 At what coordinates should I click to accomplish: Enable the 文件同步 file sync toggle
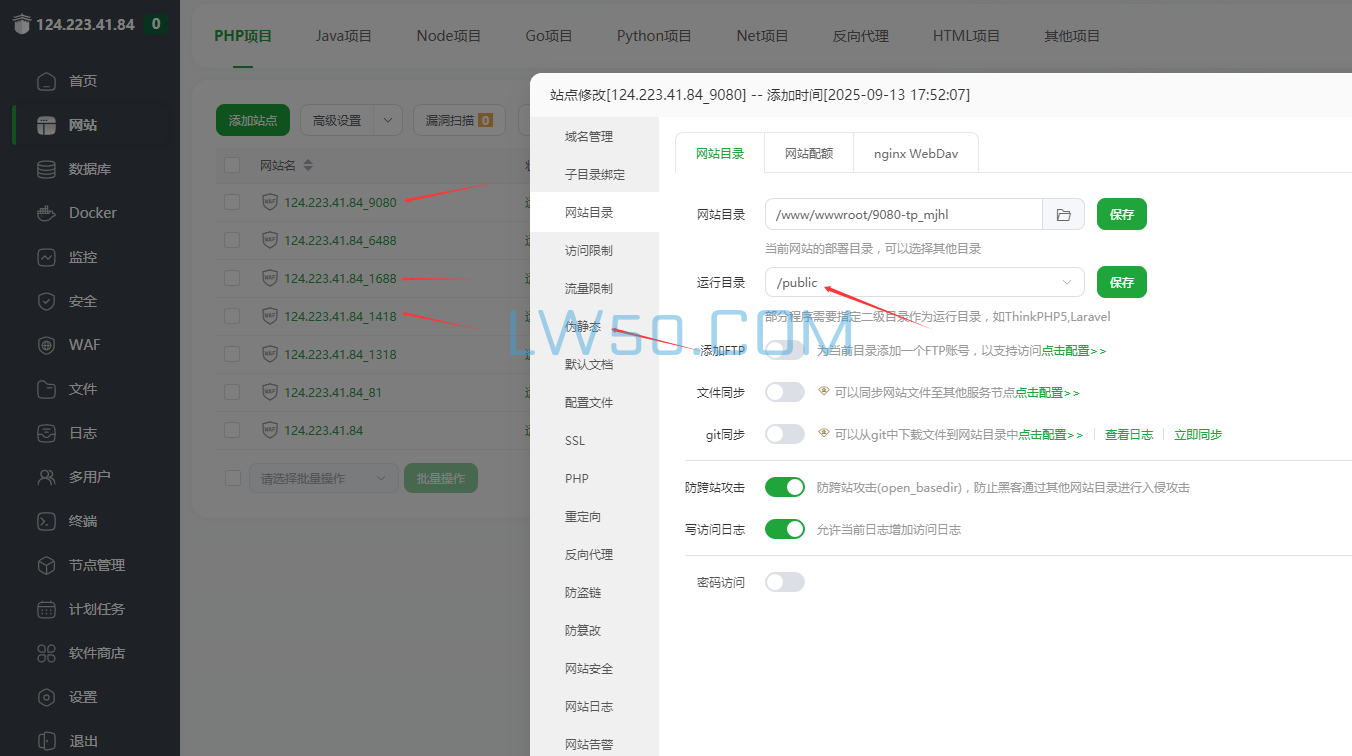click(785, 392)
